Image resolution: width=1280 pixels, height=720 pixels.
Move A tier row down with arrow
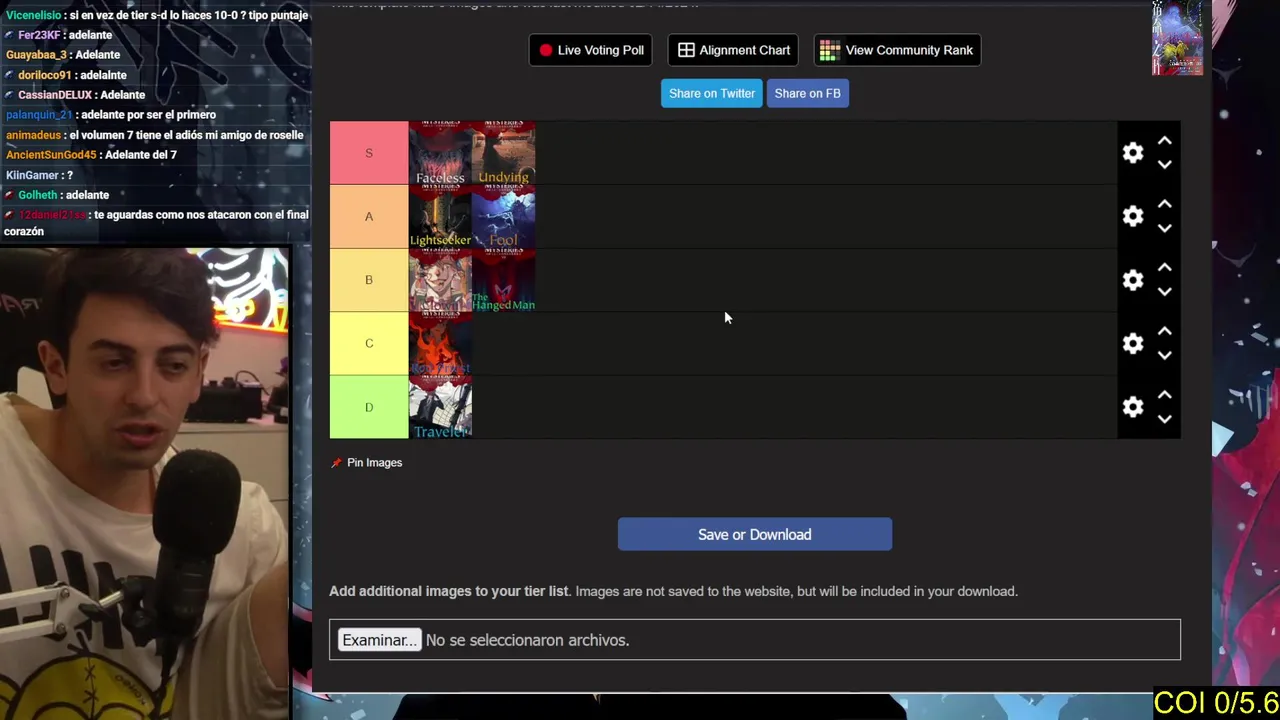pyautogui.click(x=1164, y=228)
